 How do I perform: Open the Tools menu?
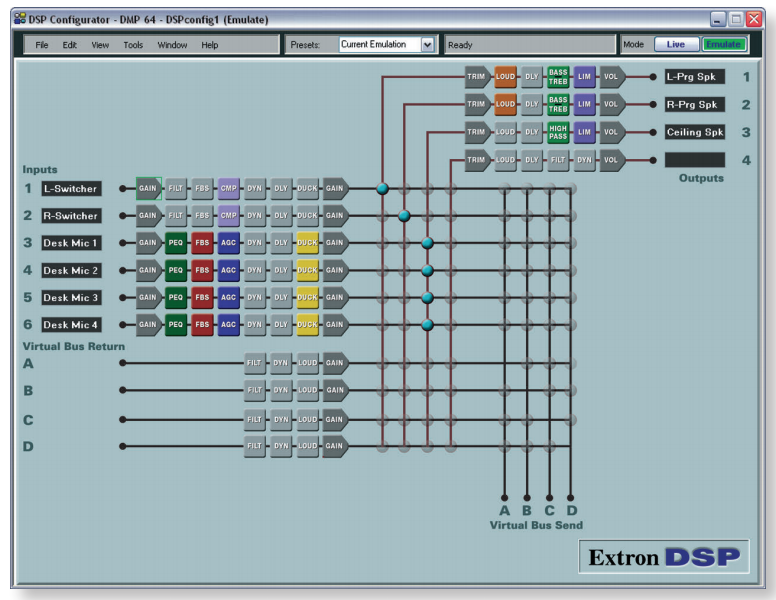pyautogui.click(x=133, y=45)
